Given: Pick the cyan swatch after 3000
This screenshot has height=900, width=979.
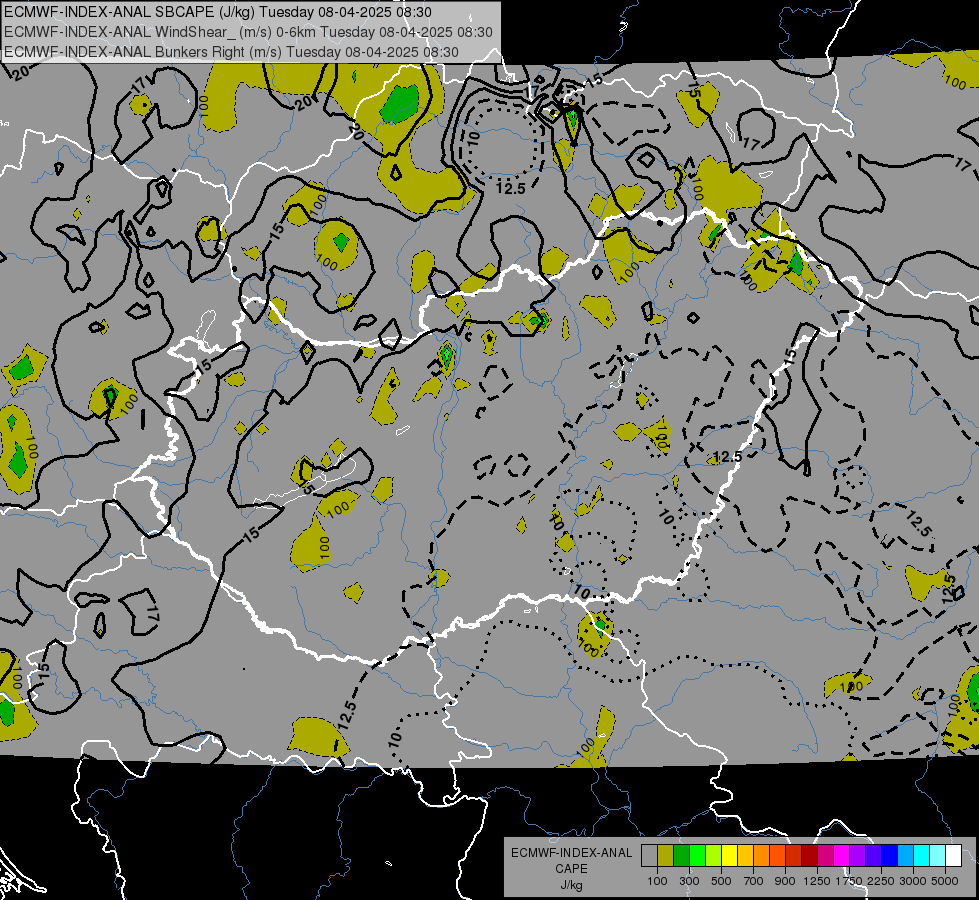Looking at the screenshot, I should pyautogui.click(x=922, y=855).
